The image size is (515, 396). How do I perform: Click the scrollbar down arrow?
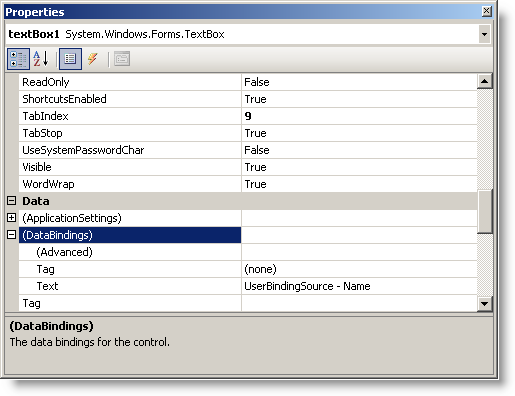(484, 304)
